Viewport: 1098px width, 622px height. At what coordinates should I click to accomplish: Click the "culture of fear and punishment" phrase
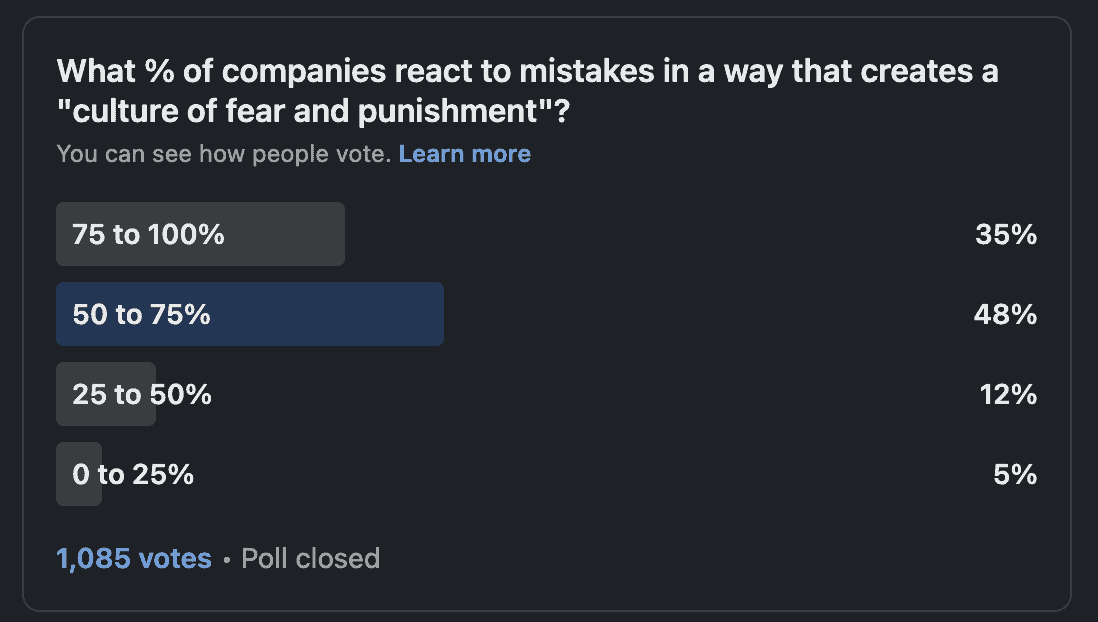click(x=305, y=111)
